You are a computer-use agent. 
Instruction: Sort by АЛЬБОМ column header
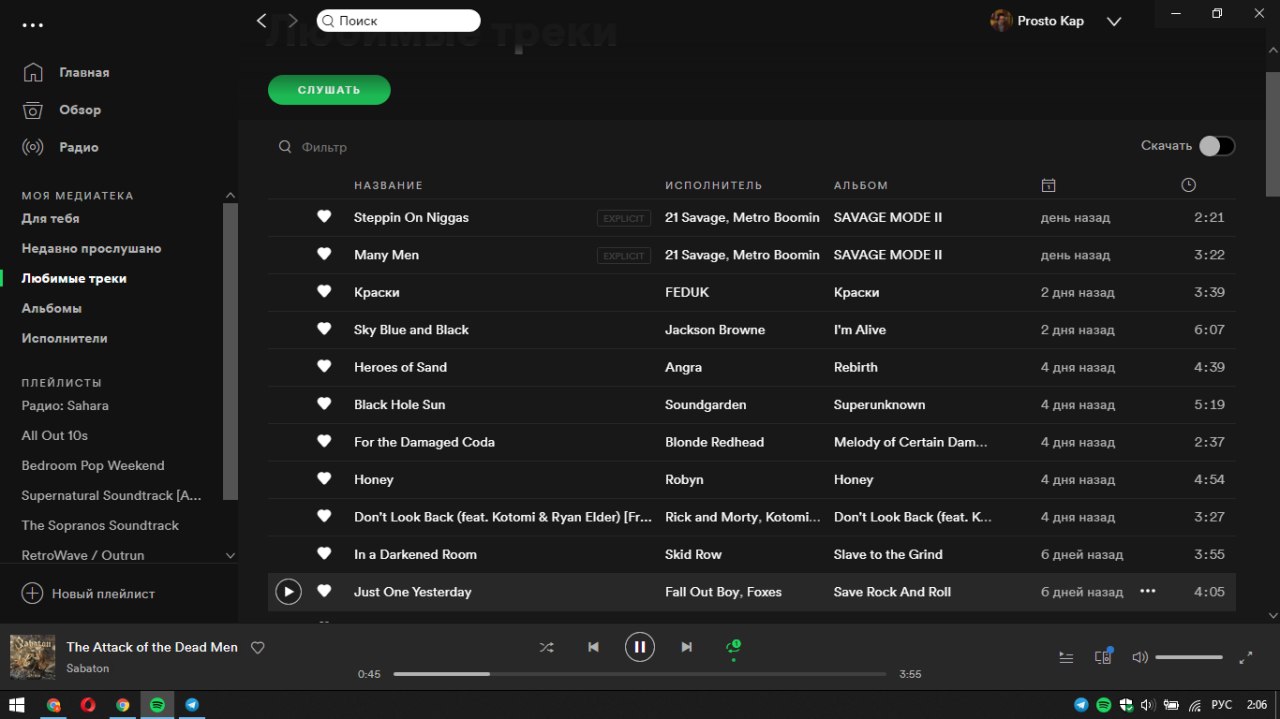(861, 185)
